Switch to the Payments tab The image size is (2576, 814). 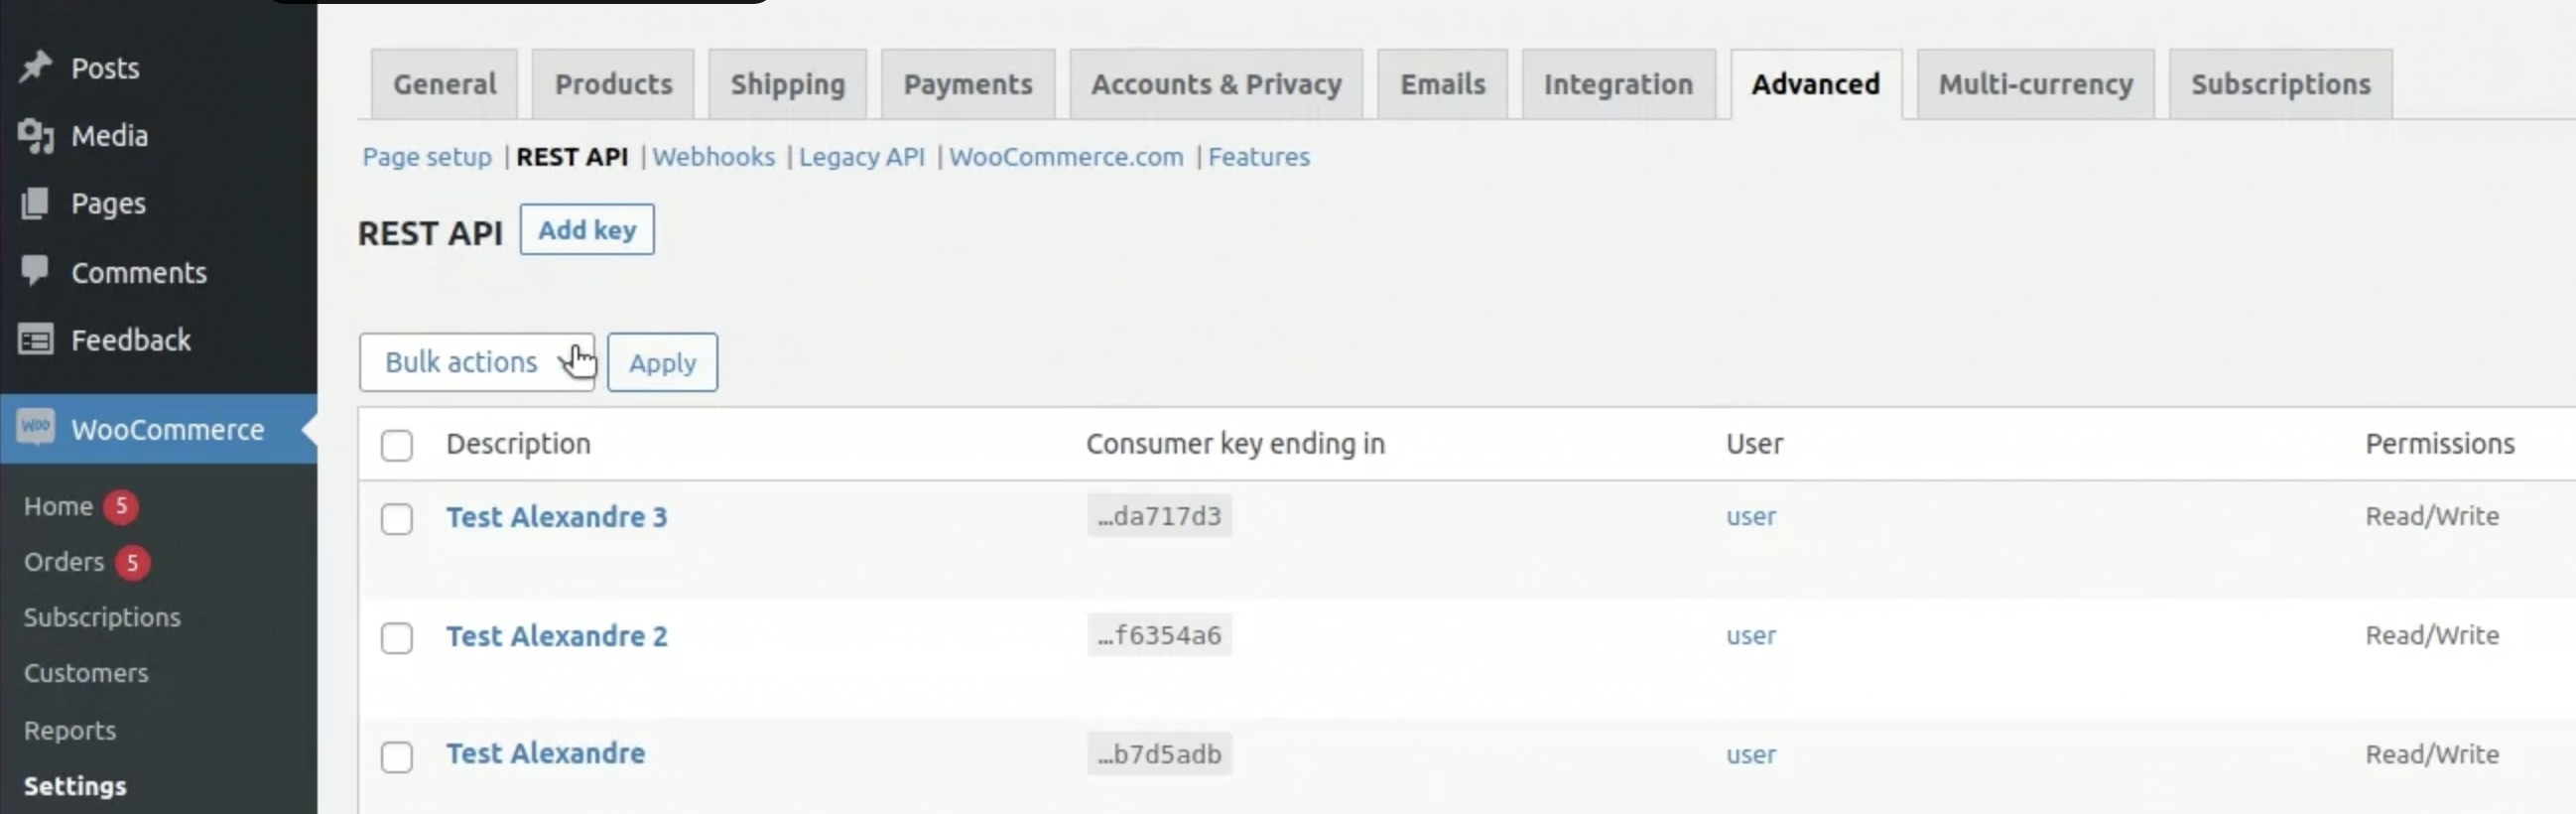[967, 85]
